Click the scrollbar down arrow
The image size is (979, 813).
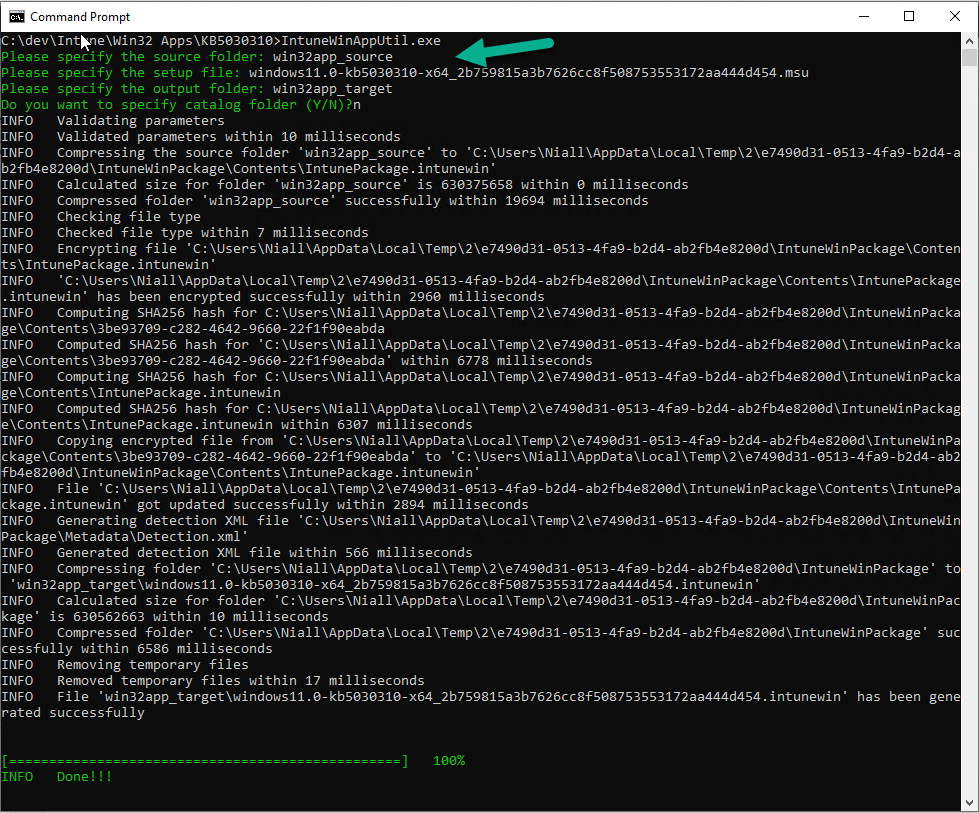click(969, 803)
